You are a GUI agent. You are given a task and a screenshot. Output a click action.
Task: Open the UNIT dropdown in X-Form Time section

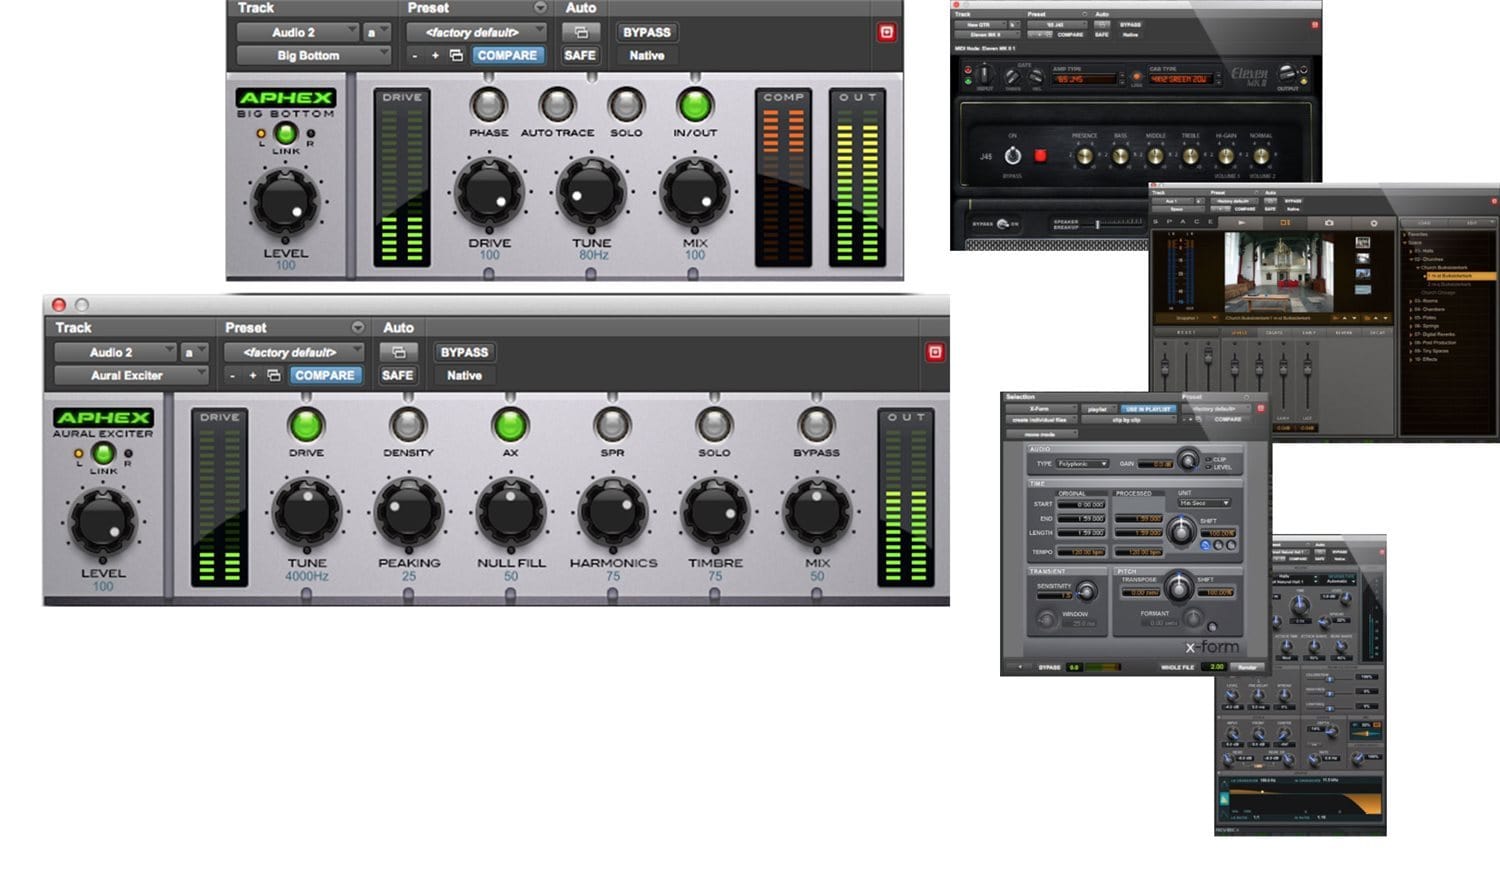tap(1203, 503)
